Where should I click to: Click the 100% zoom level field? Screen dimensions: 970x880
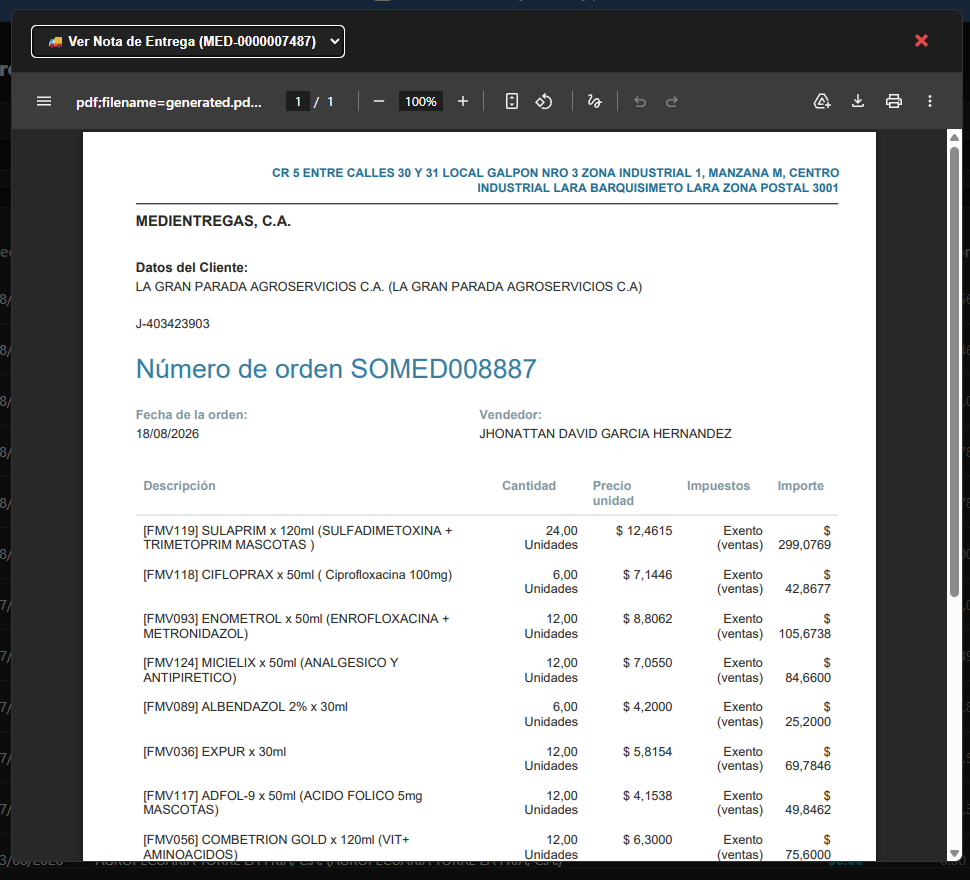click(421, 101)
